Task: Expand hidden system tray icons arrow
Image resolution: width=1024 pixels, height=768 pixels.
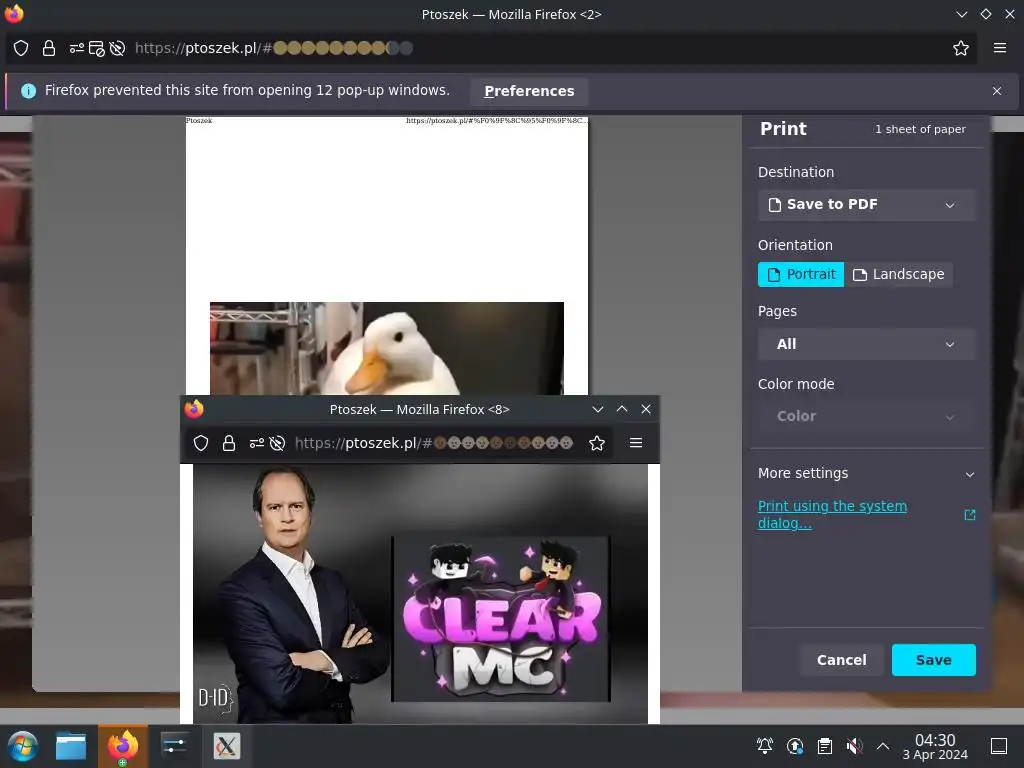Action: [882, 746]
